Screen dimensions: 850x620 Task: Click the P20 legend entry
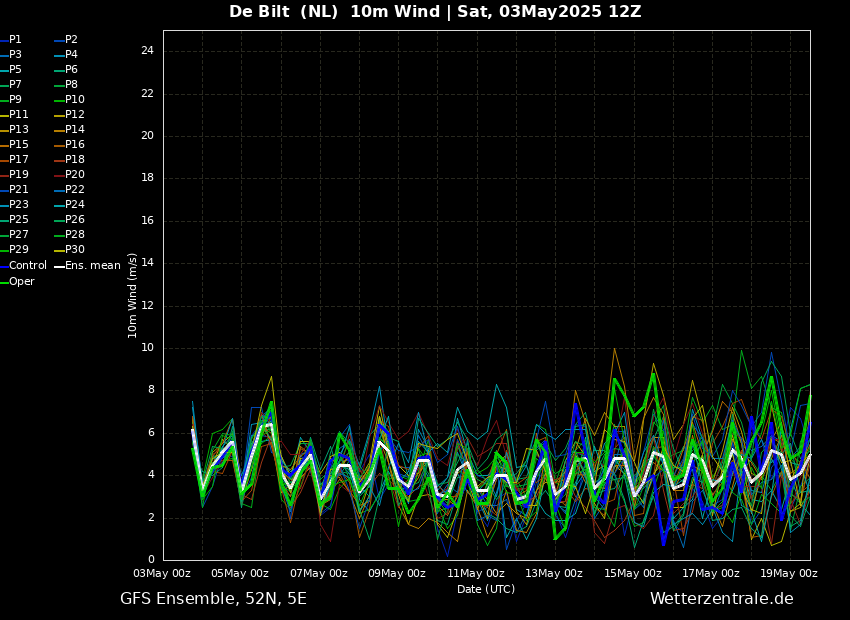(x=74, y=175)
